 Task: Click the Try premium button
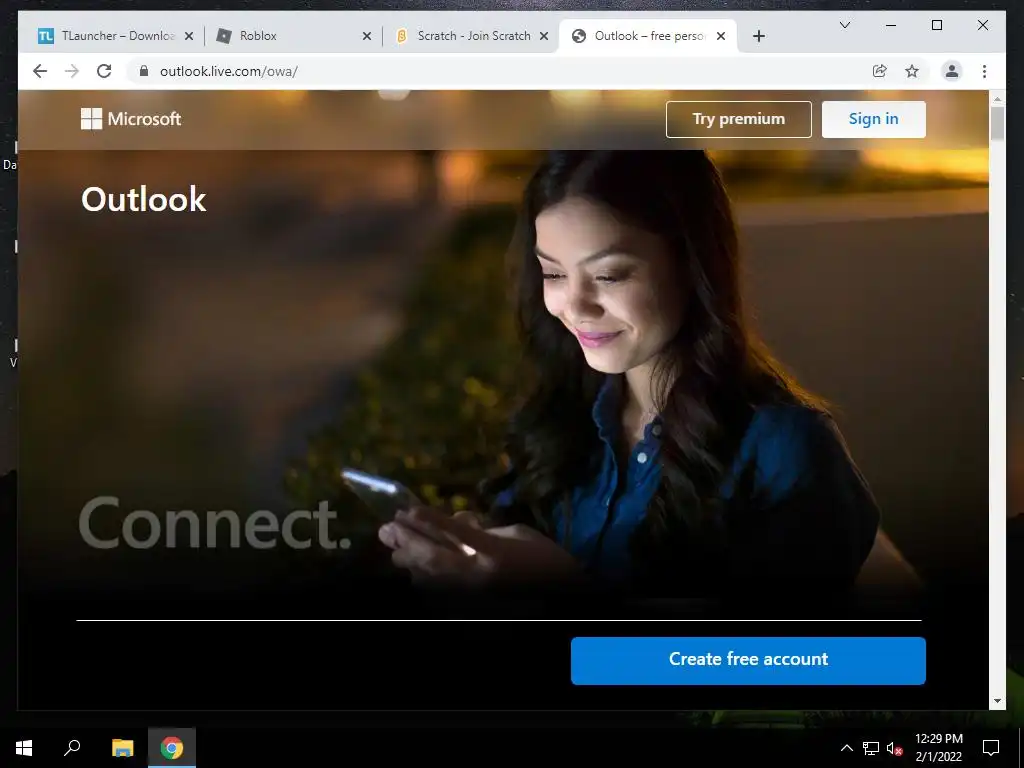(x=739, y=119)
